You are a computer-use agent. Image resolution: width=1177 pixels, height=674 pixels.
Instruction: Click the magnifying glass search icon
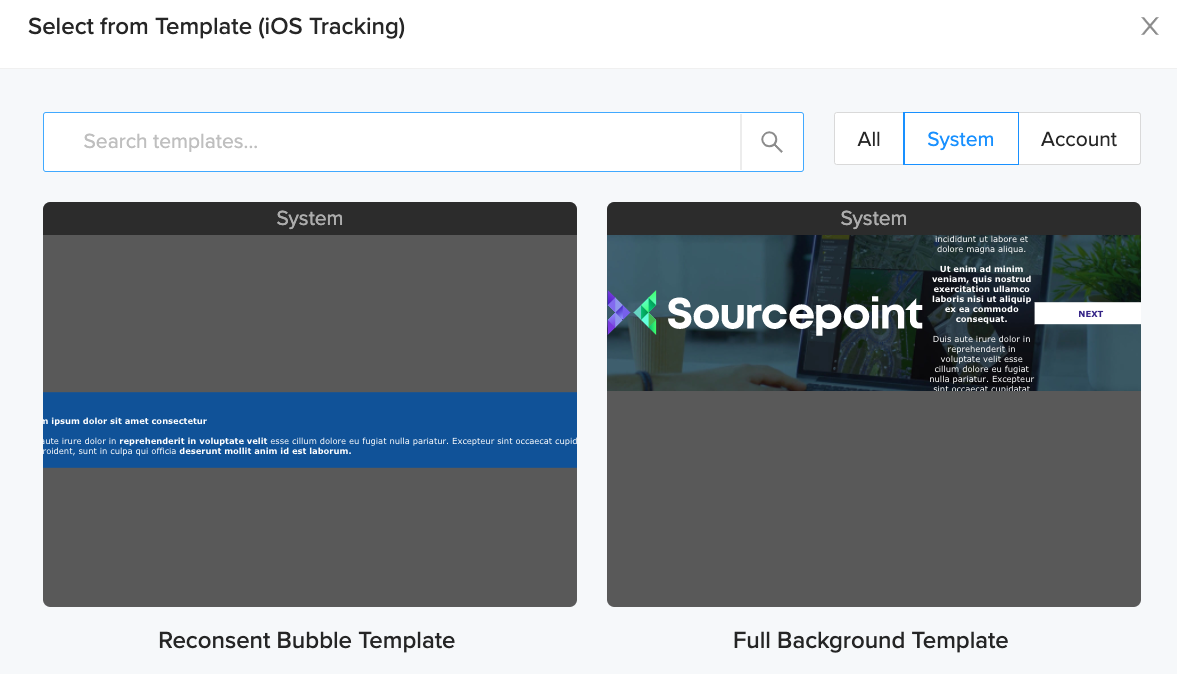(772, 142)
